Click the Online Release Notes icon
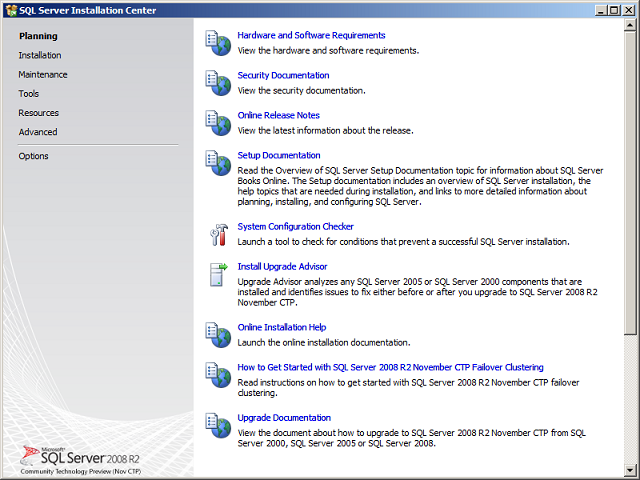 pos(218,123)
